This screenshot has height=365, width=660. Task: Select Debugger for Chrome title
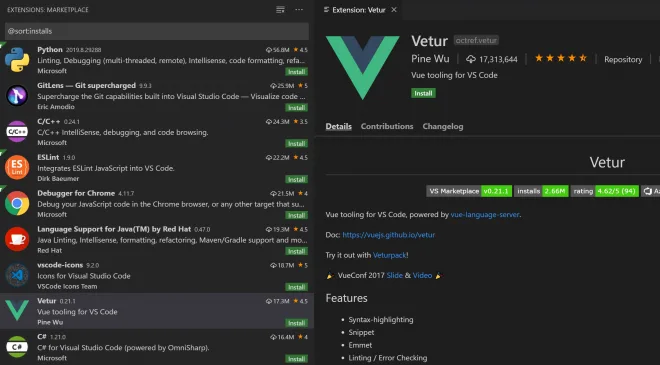click(x=76, y=193)
